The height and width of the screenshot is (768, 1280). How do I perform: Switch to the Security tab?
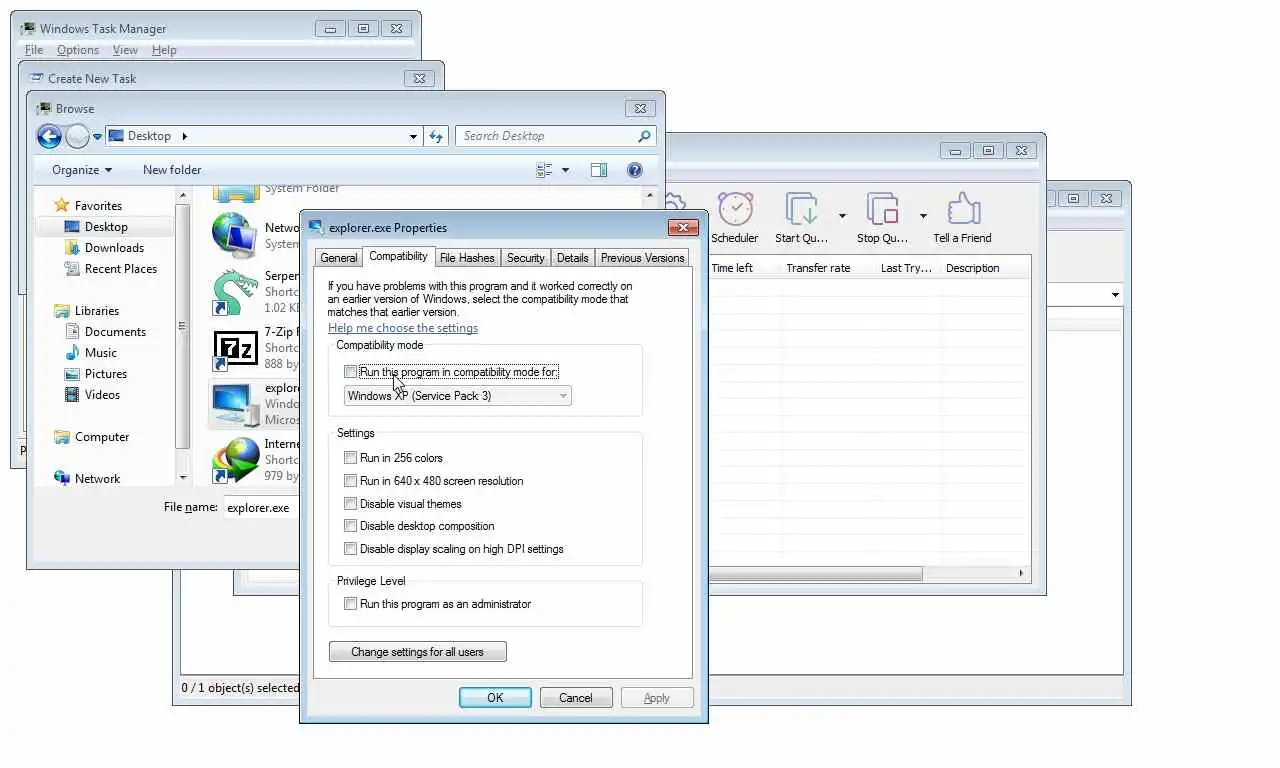525,258
